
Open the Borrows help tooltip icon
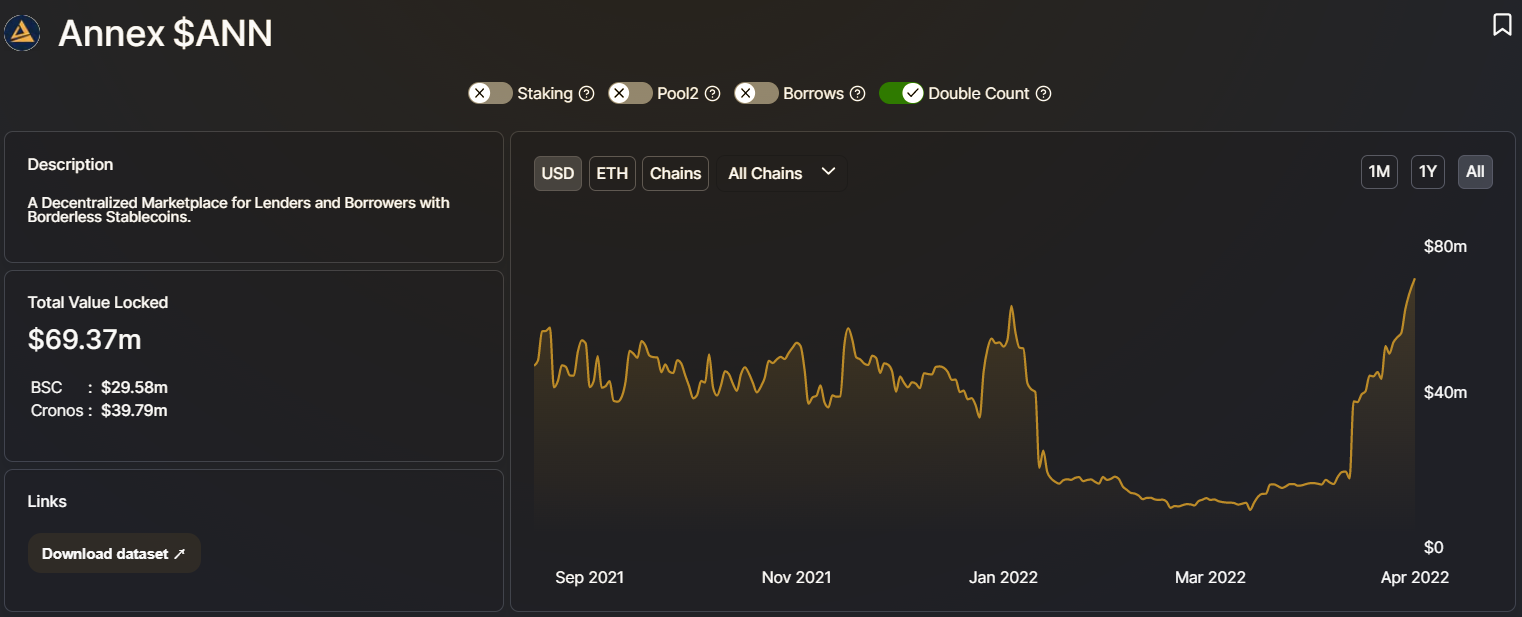point(857,93)
